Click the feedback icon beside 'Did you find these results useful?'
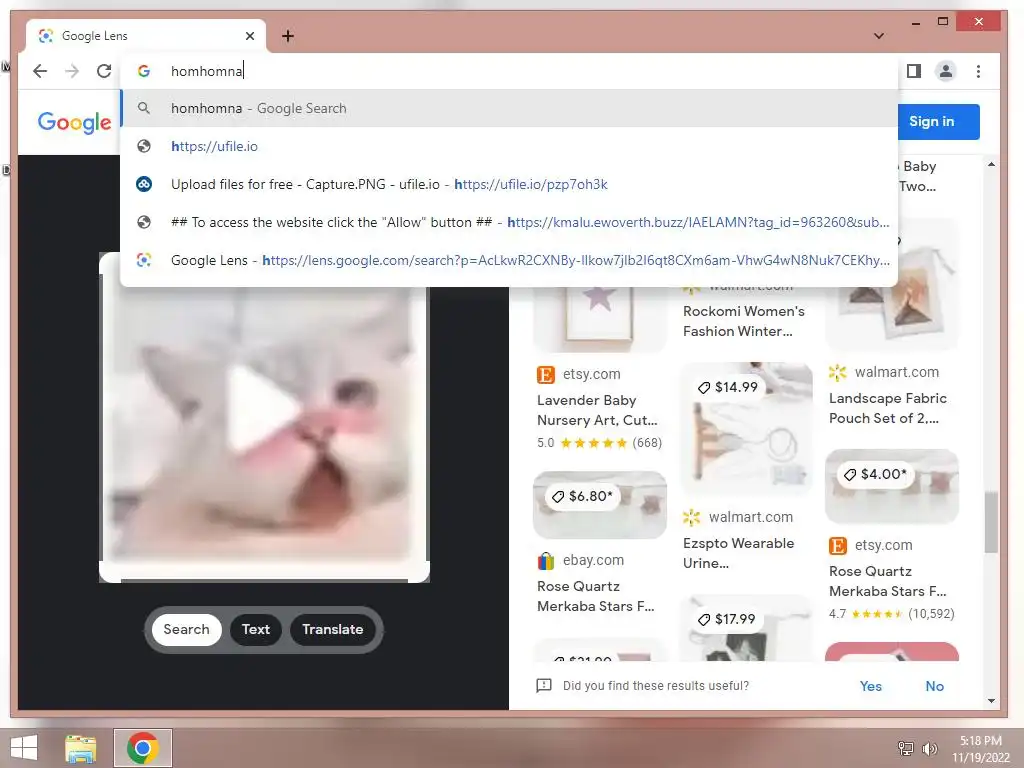The height and width of the screenshot is (768, 1024). point(543,686)
